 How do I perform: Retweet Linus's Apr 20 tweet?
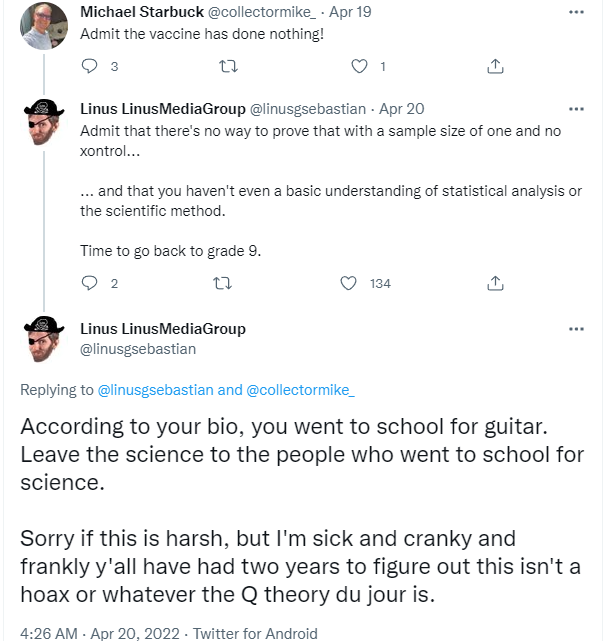[x=223, y=283]
